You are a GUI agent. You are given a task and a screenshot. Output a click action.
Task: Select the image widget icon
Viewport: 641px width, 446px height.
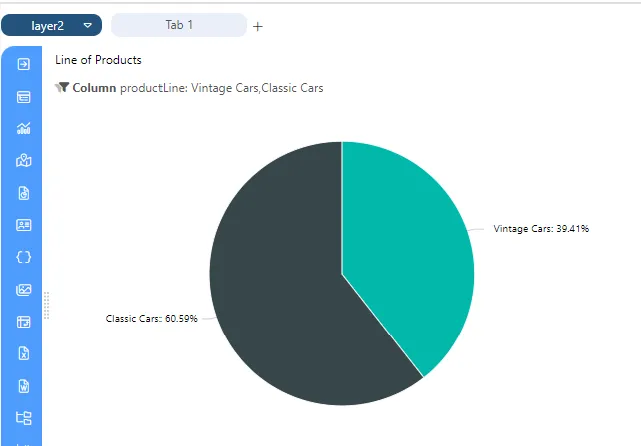click(23, 289)
